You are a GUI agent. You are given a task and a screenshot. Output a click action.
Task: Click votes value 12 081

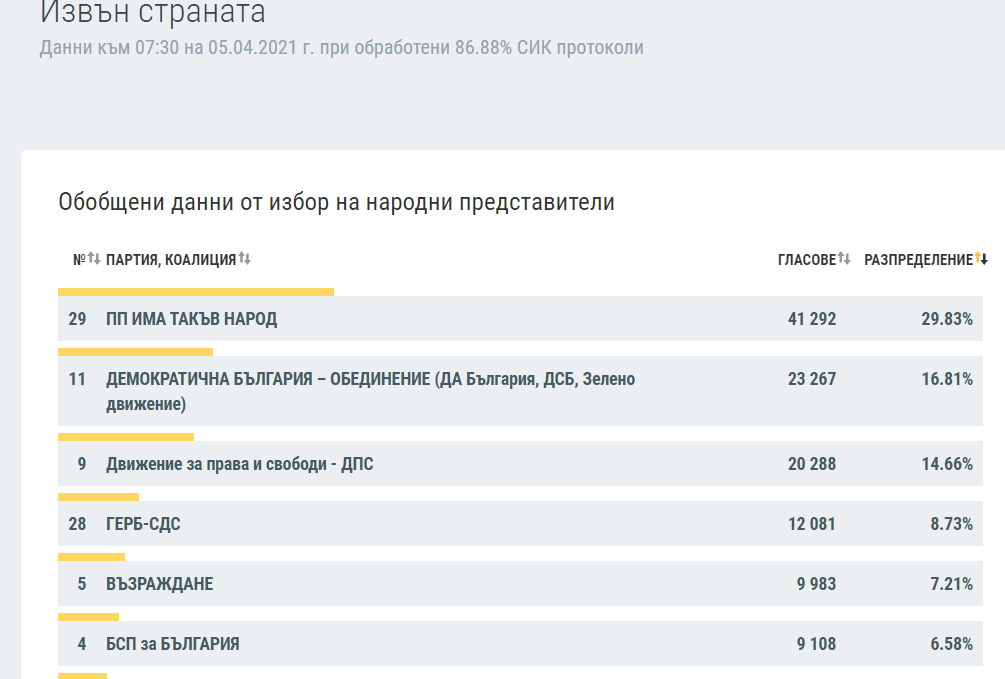click(812, 524)
